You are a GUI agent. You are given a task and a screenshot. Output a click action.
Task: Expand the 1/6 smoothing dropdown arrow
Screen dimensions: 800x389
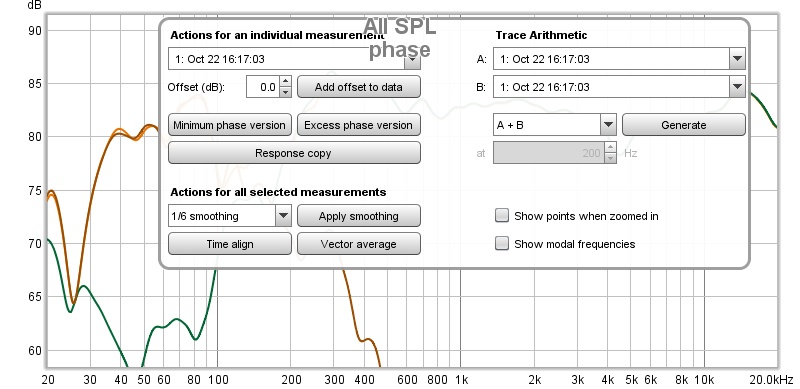pos(283,216)
